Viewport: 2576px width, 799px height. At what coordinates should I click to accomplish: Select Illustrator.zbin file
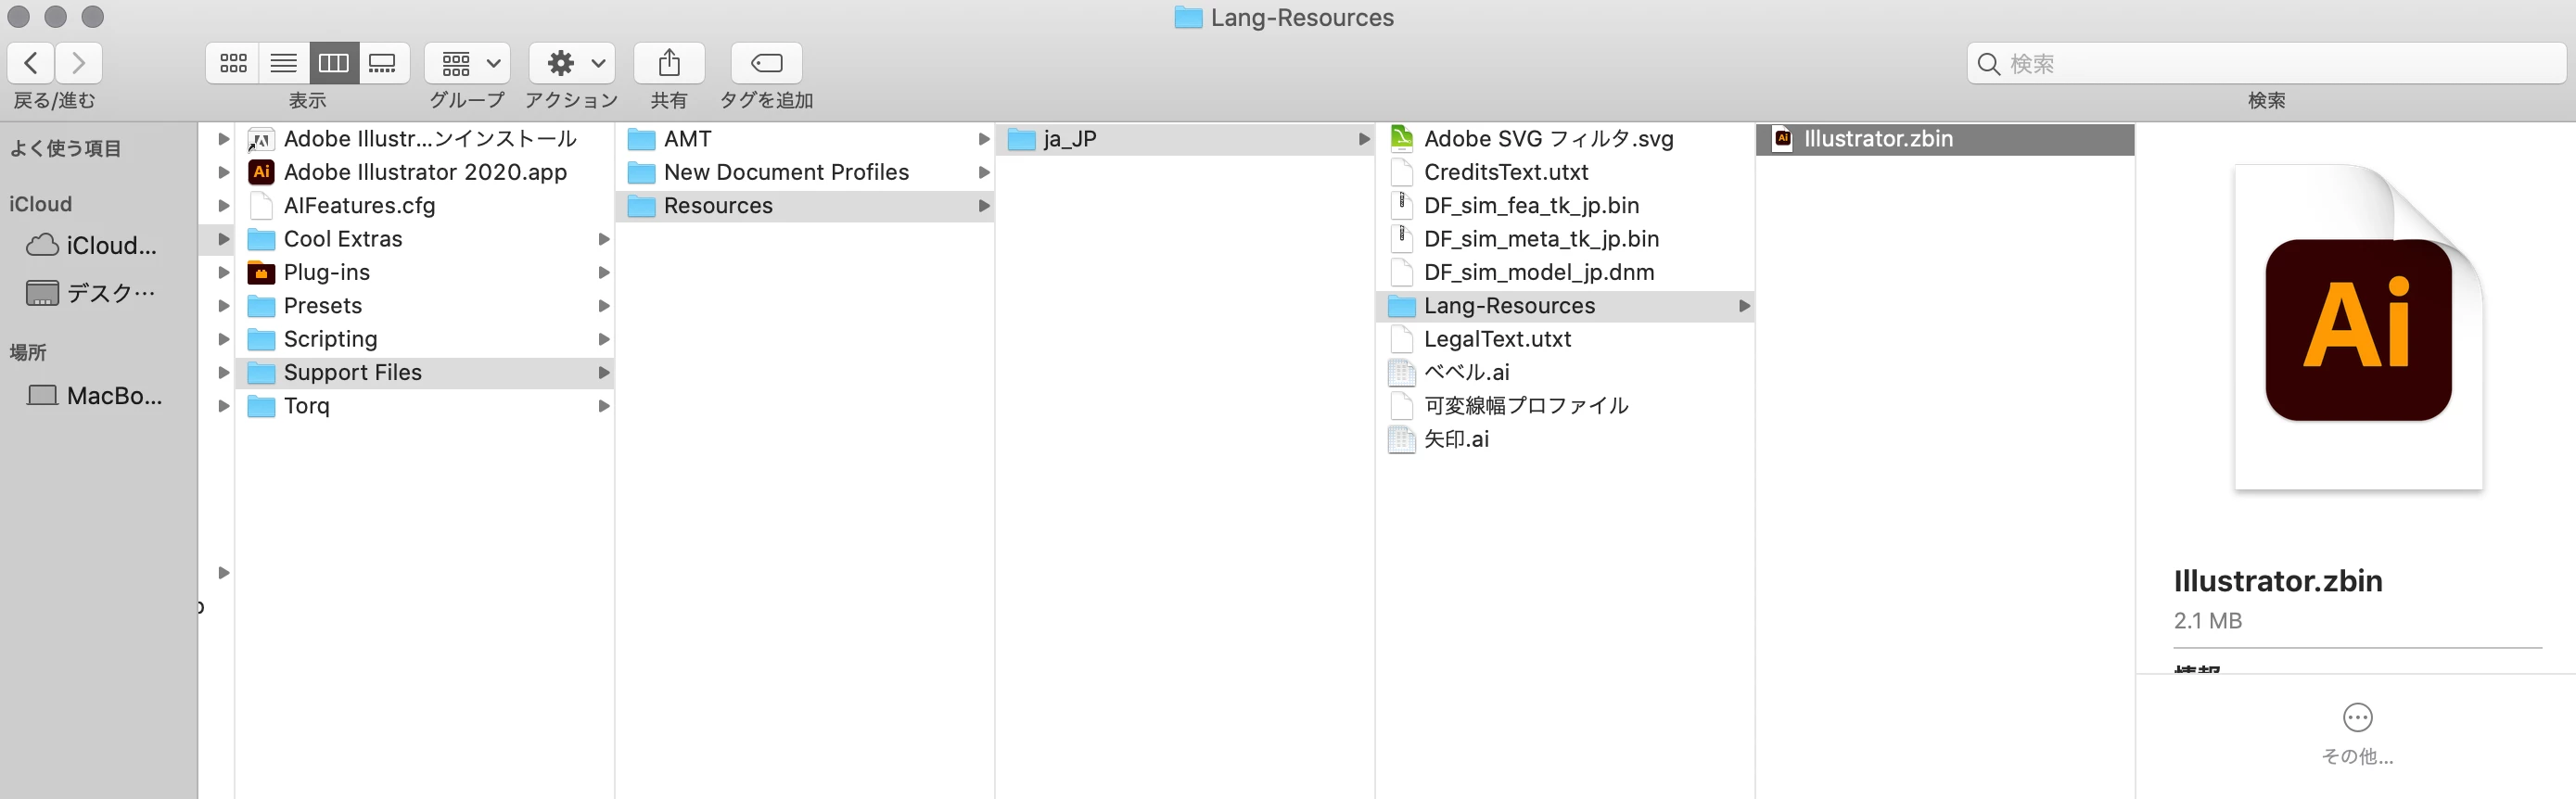1945,139
